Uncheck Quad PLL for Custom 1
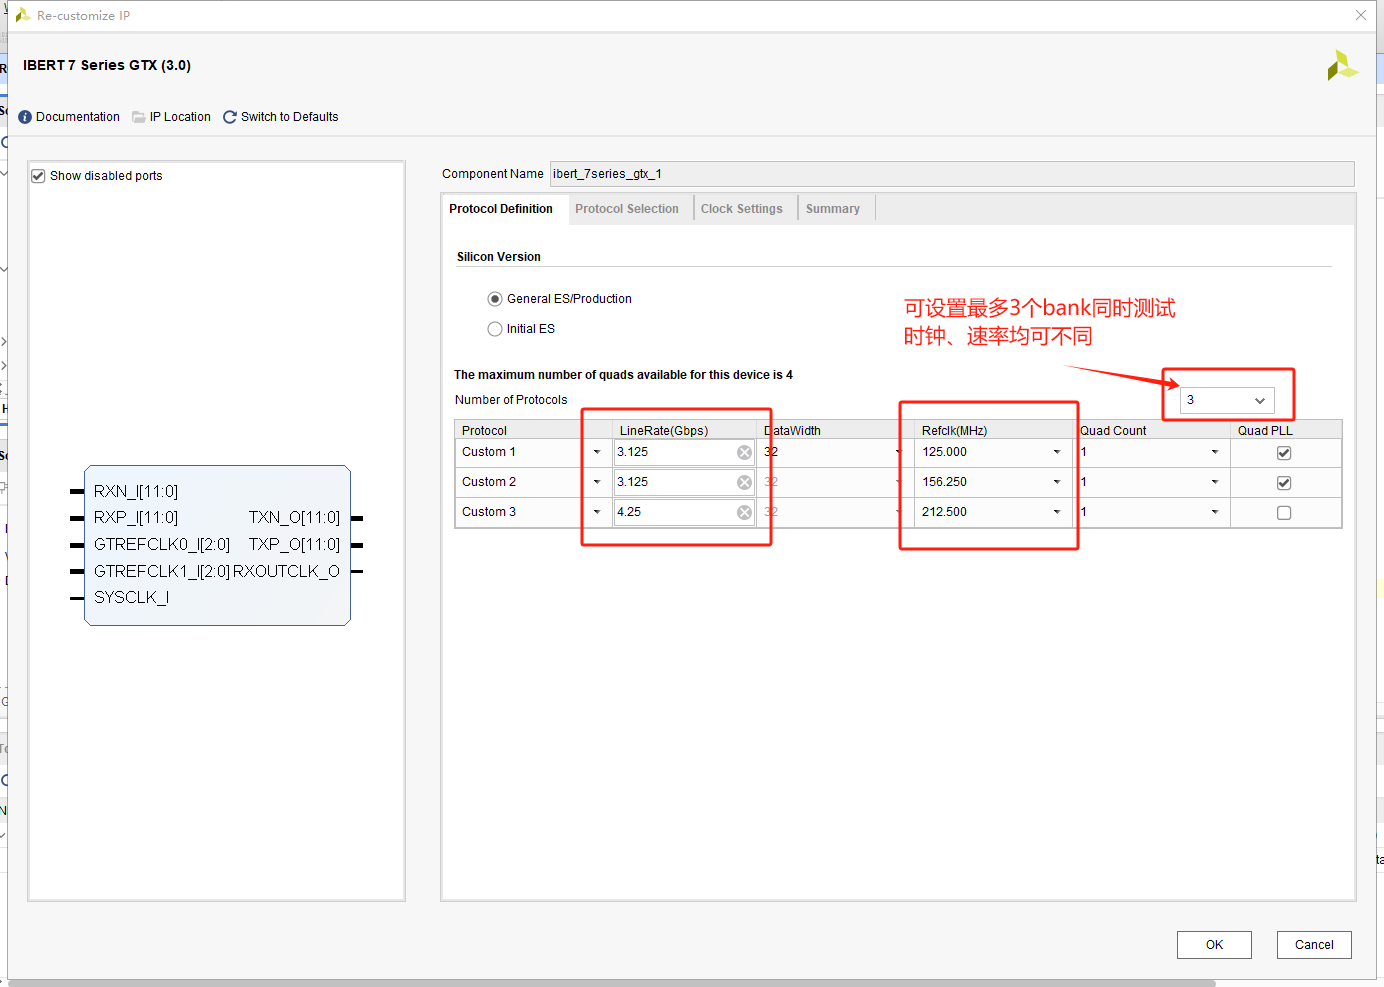The width and height of the screenshot is (1384, 987). pos(1284,453)
